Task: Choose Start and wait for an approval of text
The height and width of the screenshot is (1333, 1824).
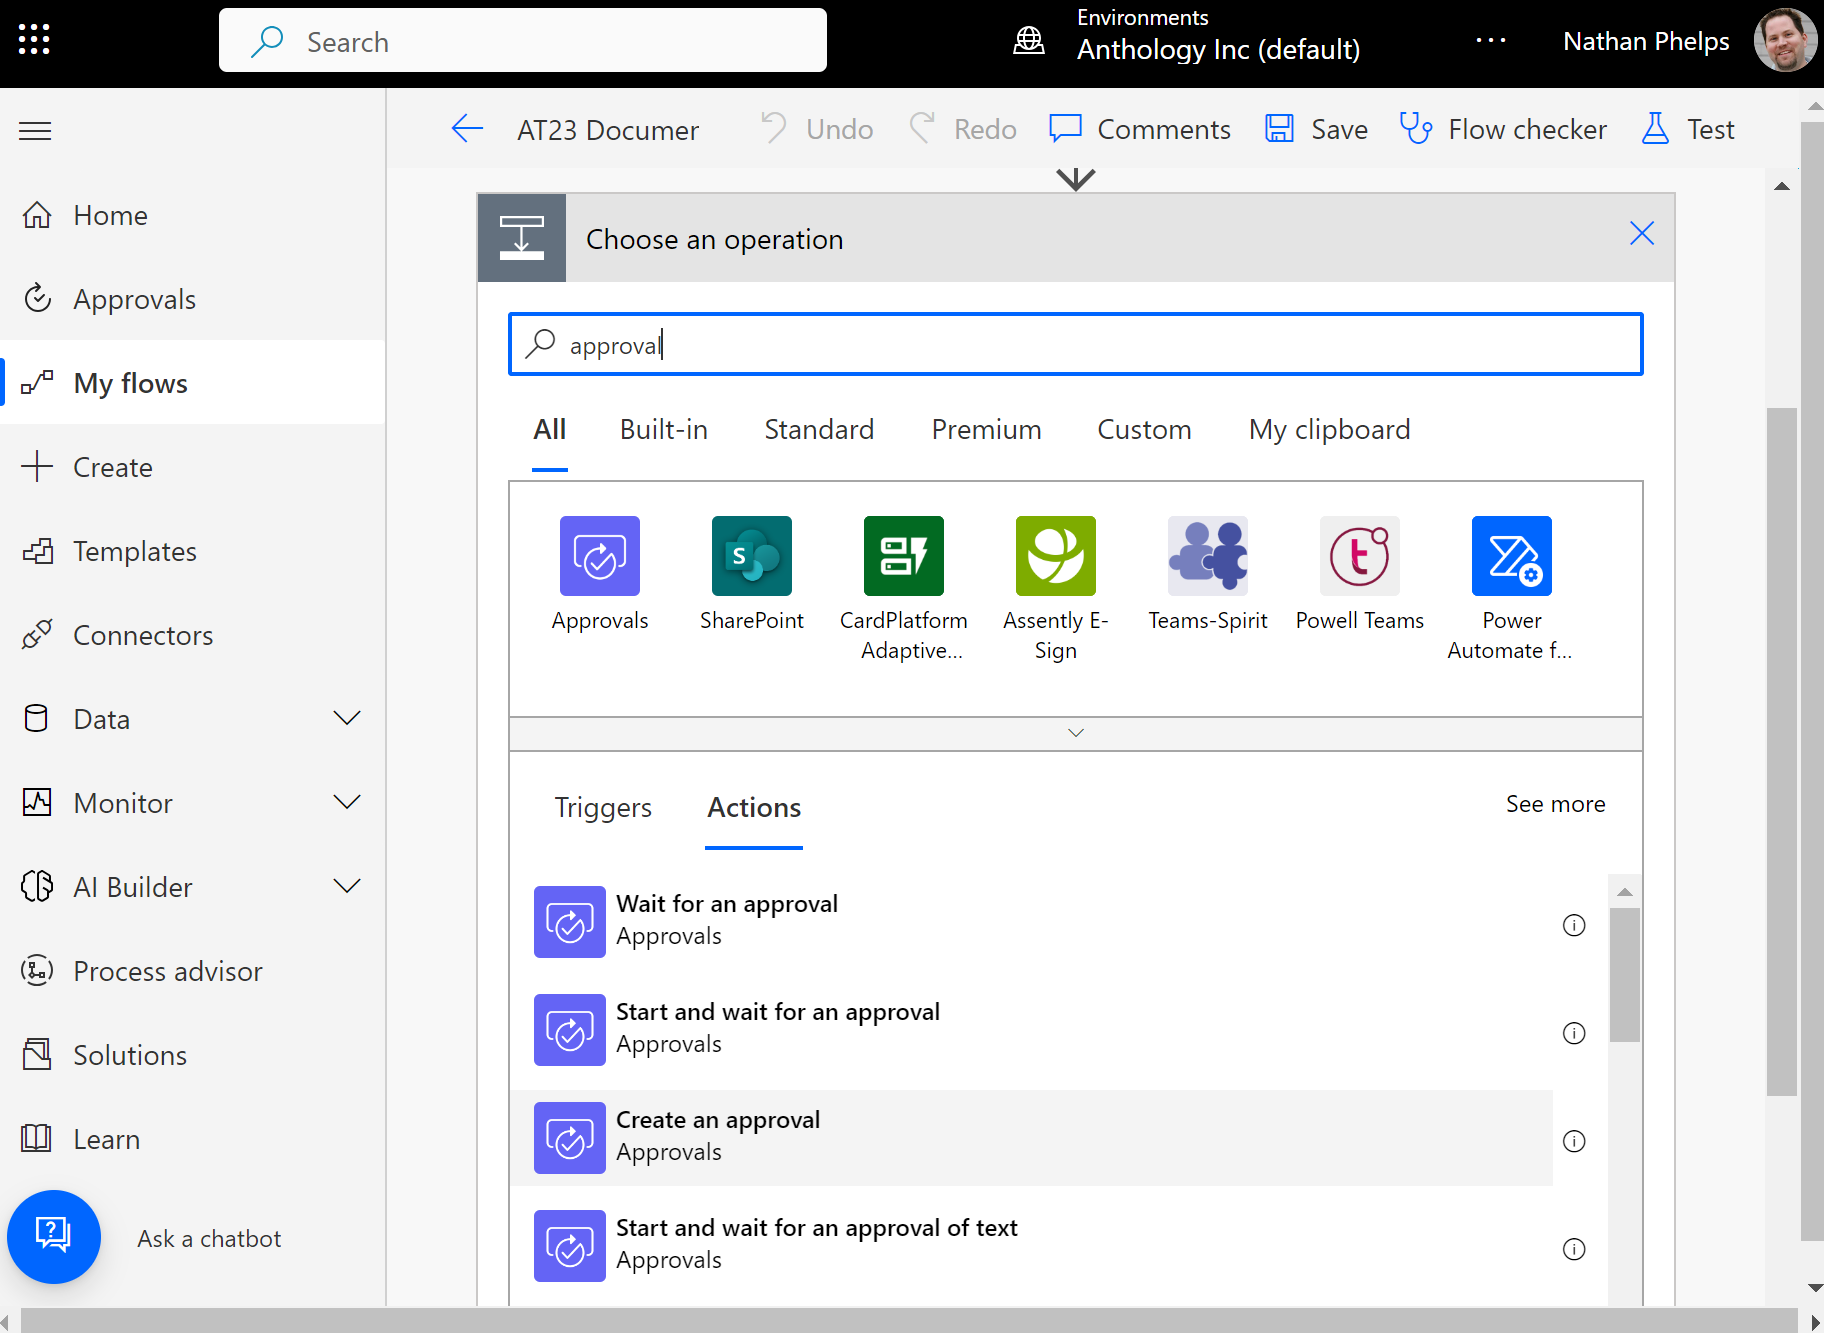Action: (1031, 1245)
